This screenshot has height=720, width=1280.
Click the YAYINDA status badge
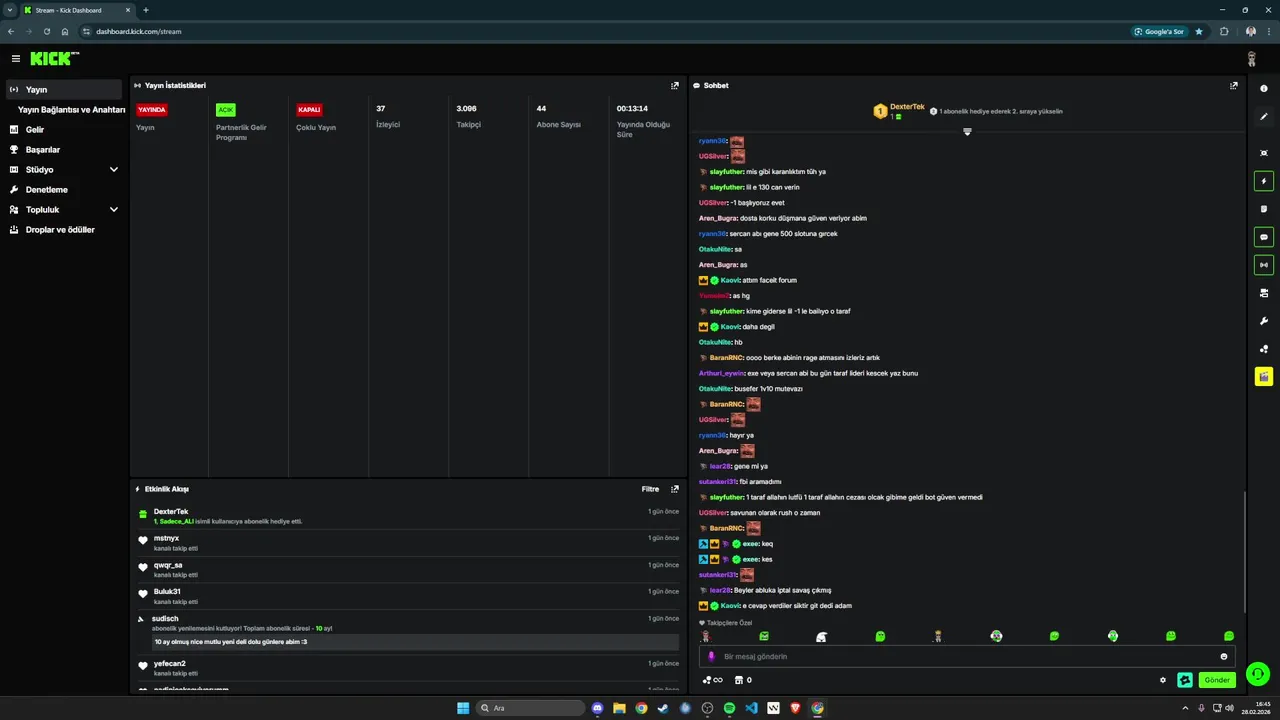[x=152, y=110]
